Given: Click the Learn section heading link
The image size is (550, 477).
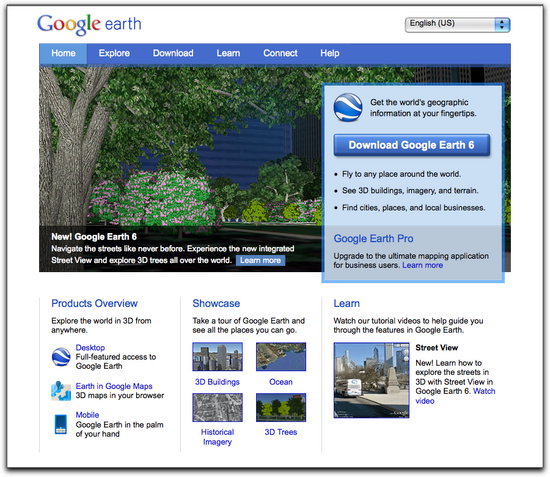Looking at the screenshot, I should (x=347, y=303).
